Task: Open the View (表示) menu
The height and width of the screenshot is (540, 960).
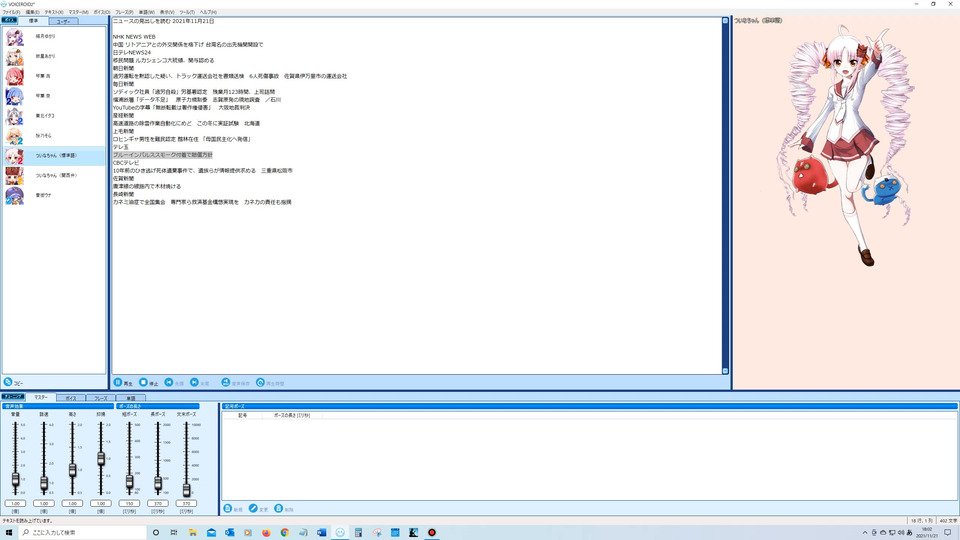Action: click(167, 12)
